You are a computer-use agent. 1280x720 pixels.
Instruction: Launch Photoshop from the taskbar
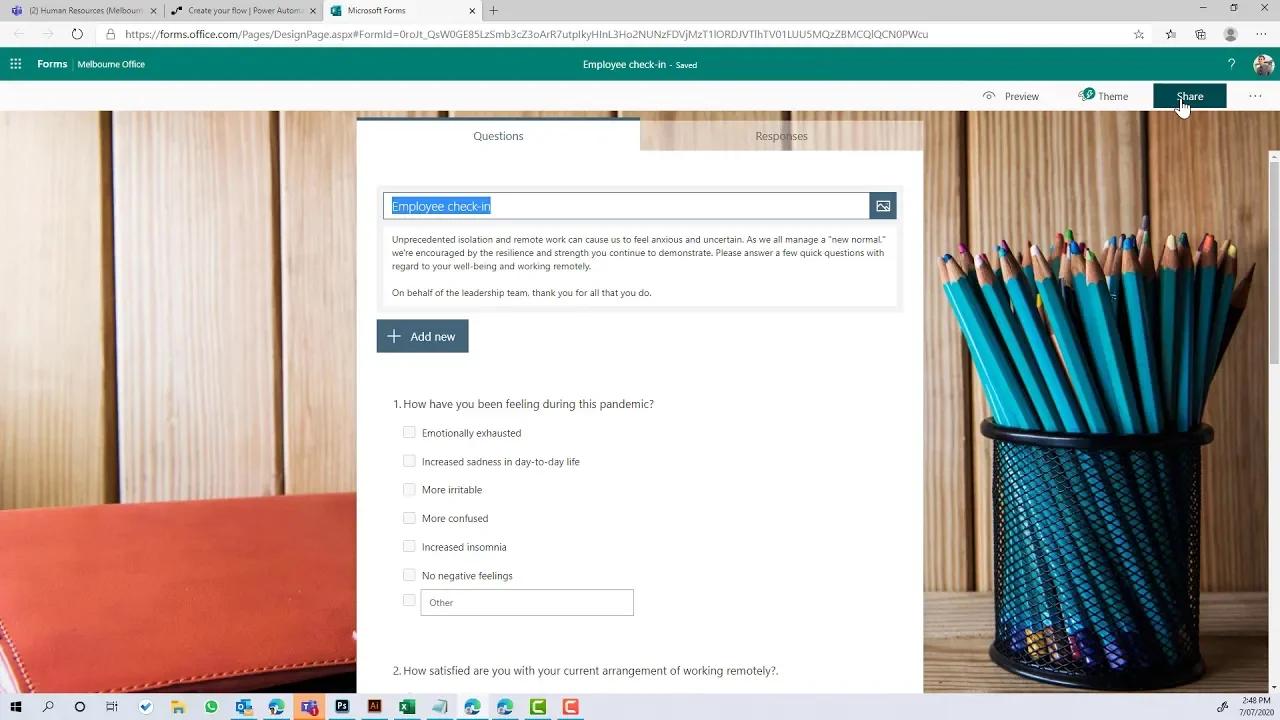[341, 707]
